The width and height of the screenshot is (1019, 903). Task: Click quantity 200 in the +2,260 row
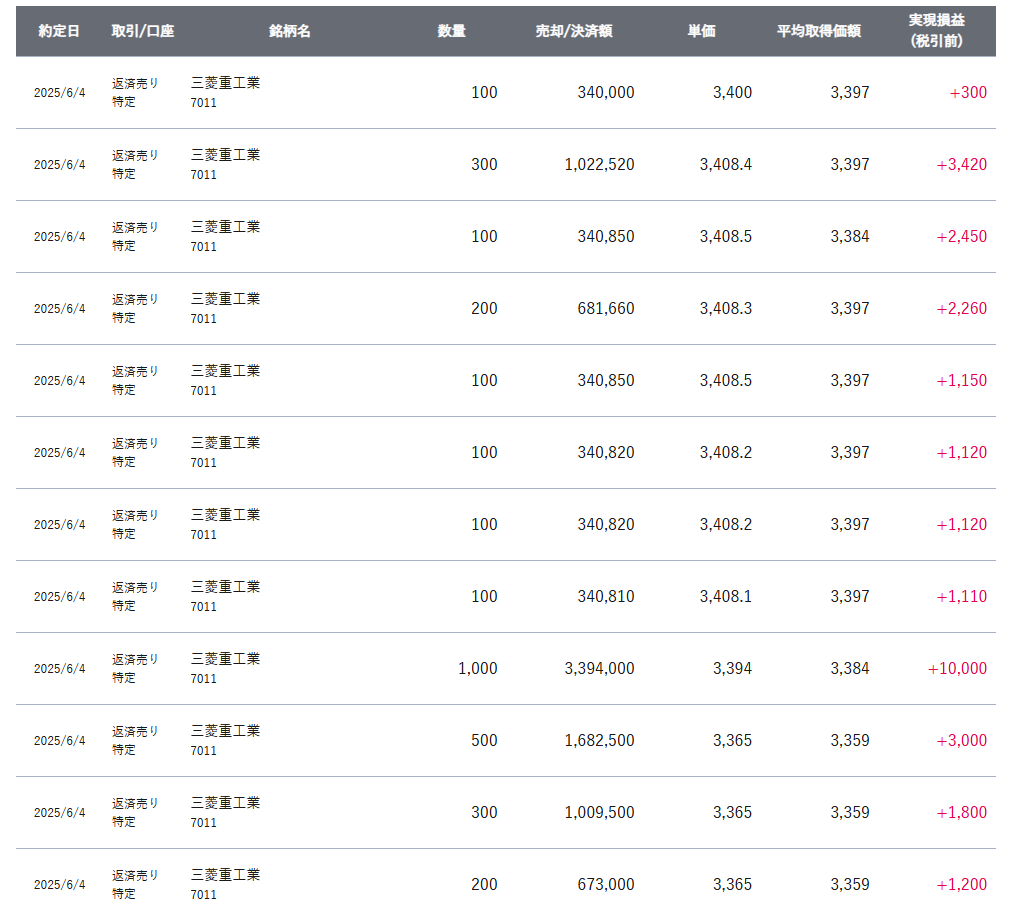pos(484,309)
